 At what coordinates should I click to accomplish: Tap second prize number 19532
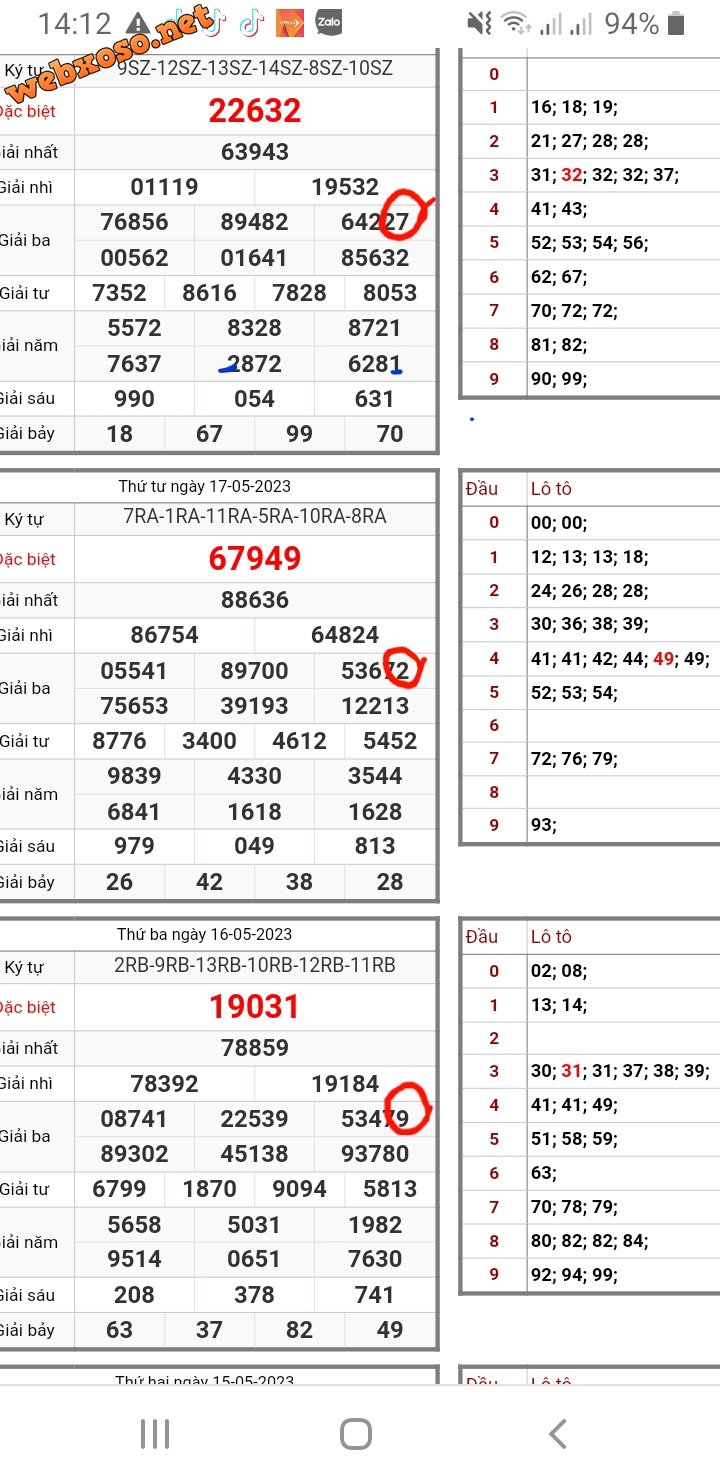[x=345, y=187]
